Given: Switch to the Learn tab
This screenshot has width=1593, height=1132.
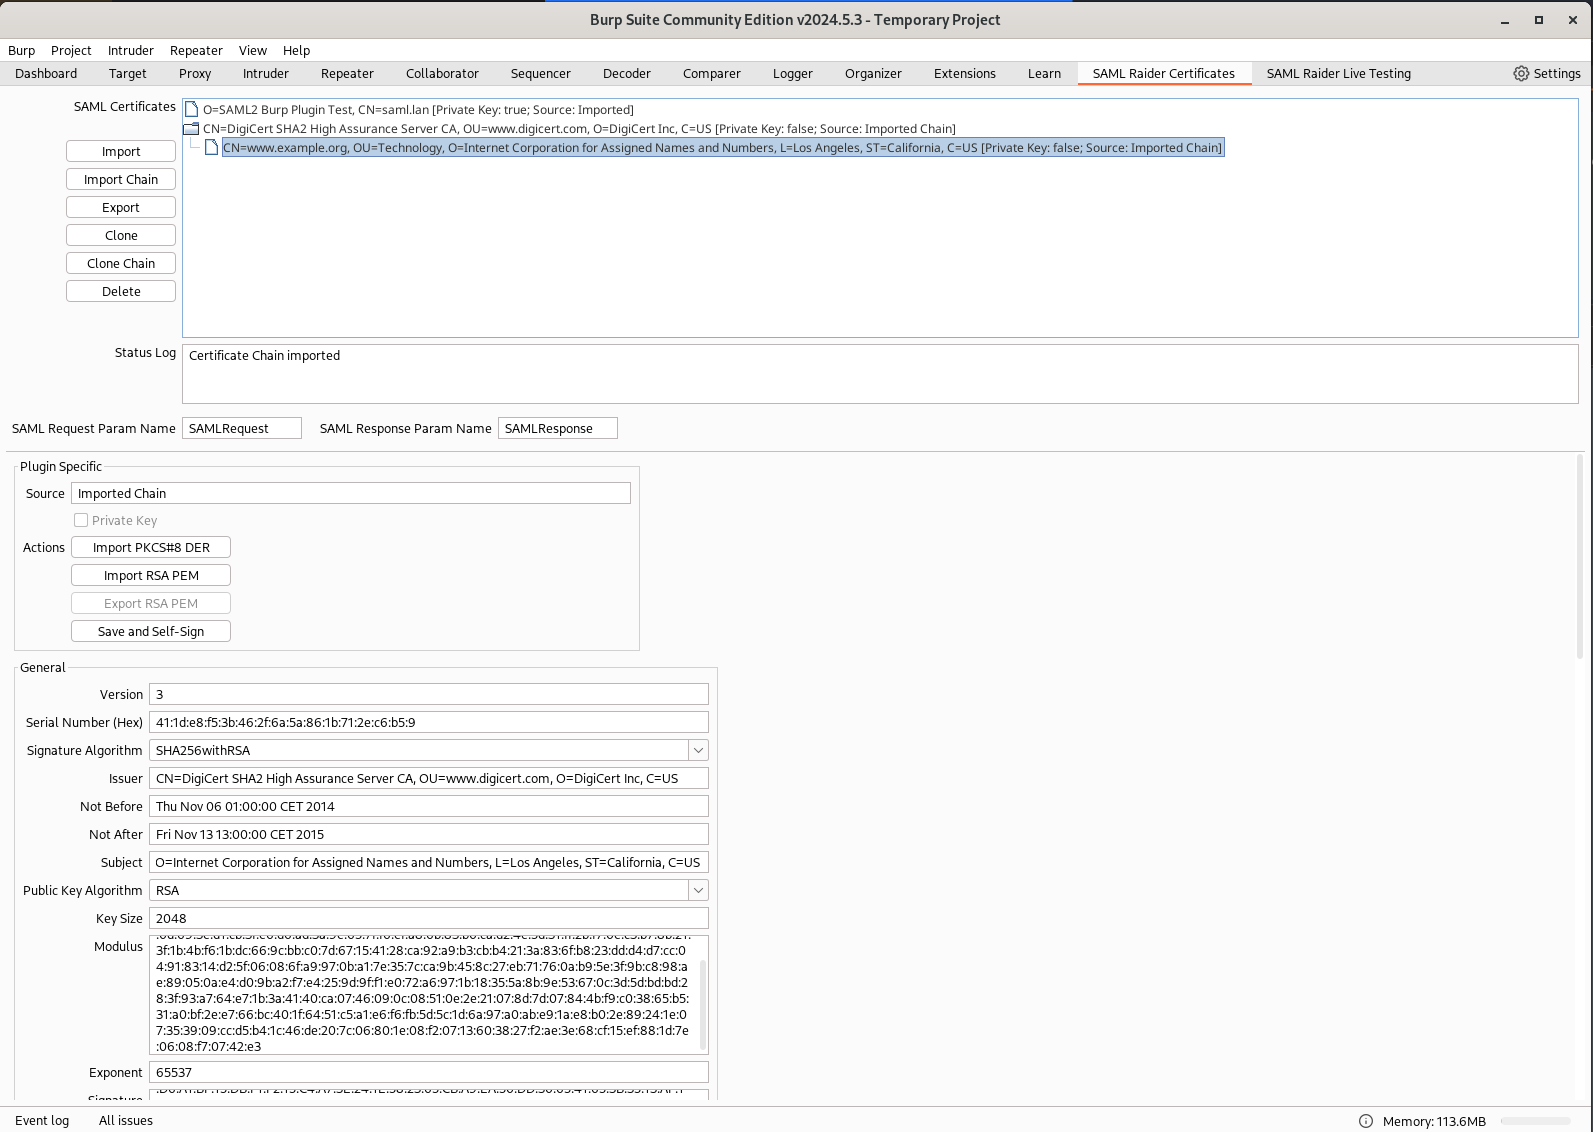Looking at the screenshot, I should pos(1044,73).
